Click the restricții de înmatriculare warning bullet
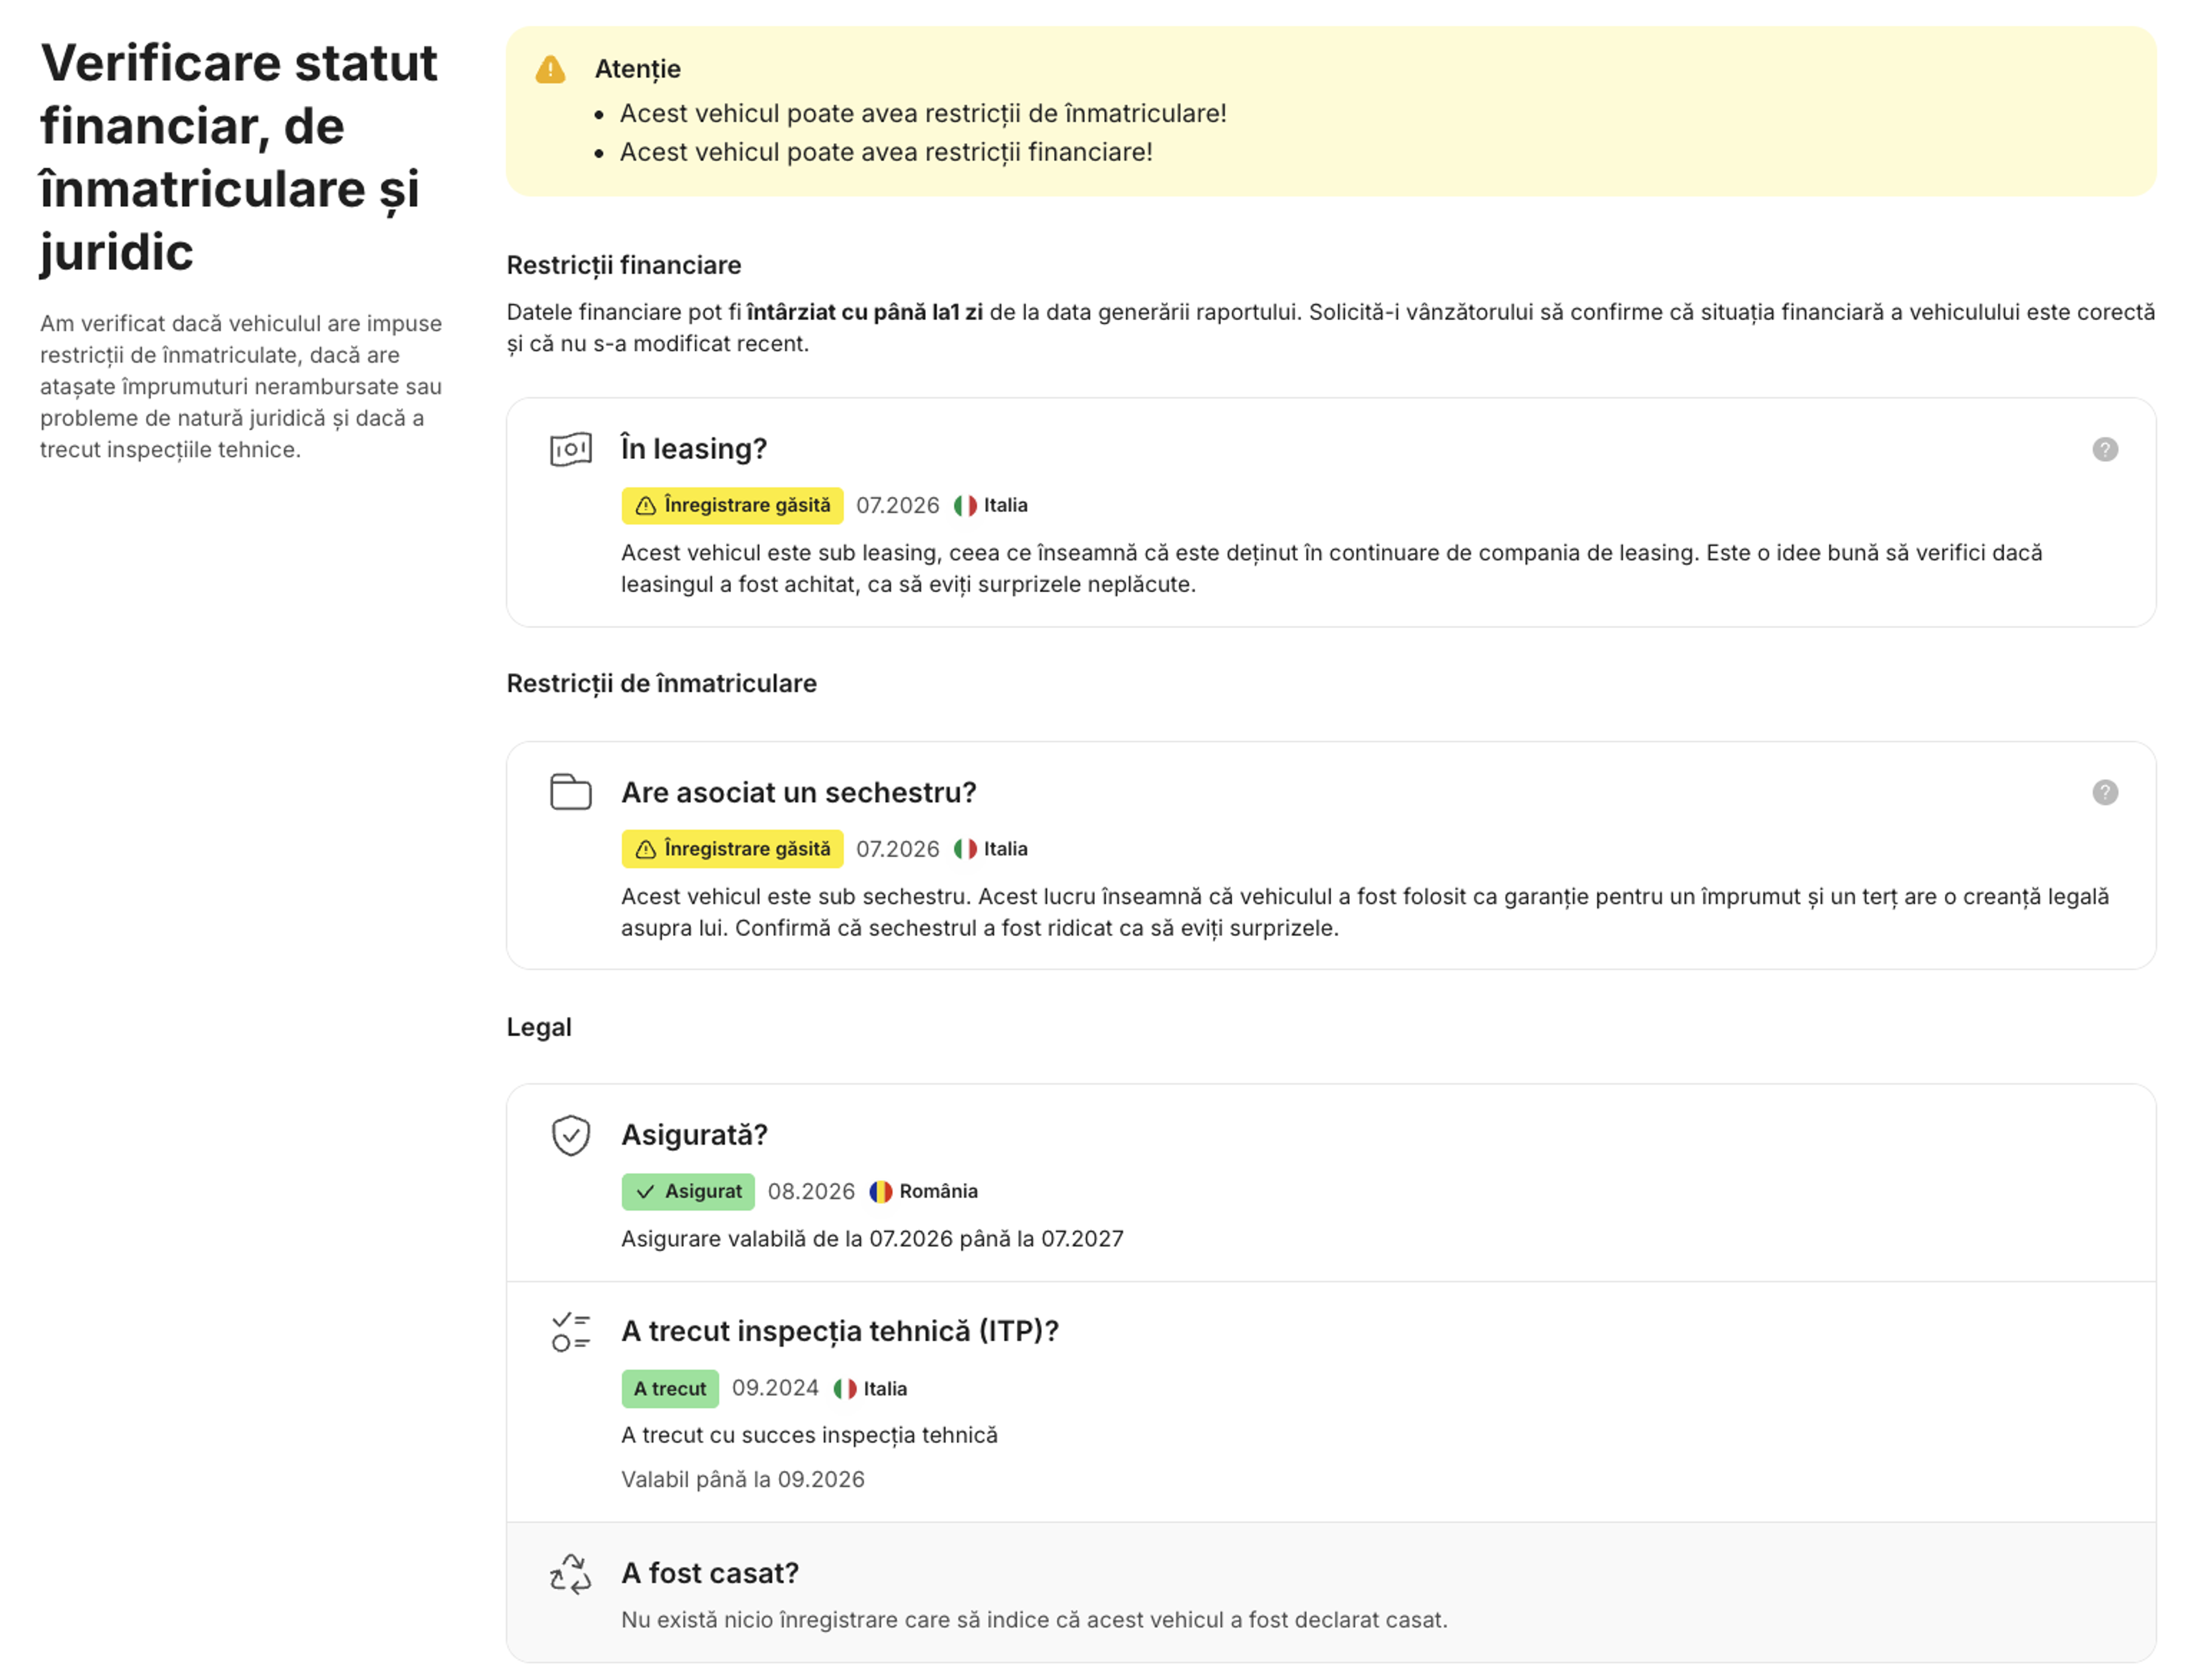 (922, 114)
